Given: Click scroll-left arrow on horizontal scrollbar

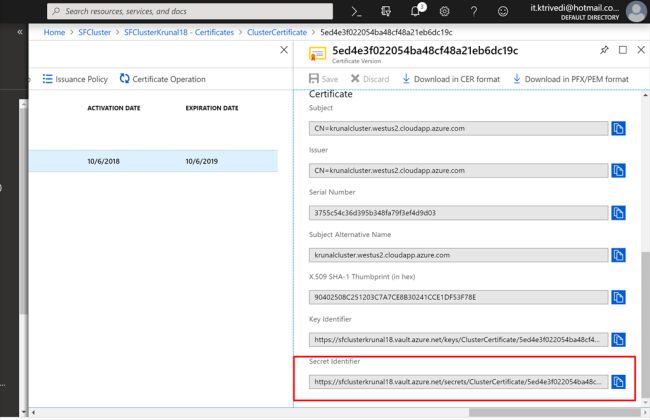Looking at the screenshot, I should [x=33, y=413].
